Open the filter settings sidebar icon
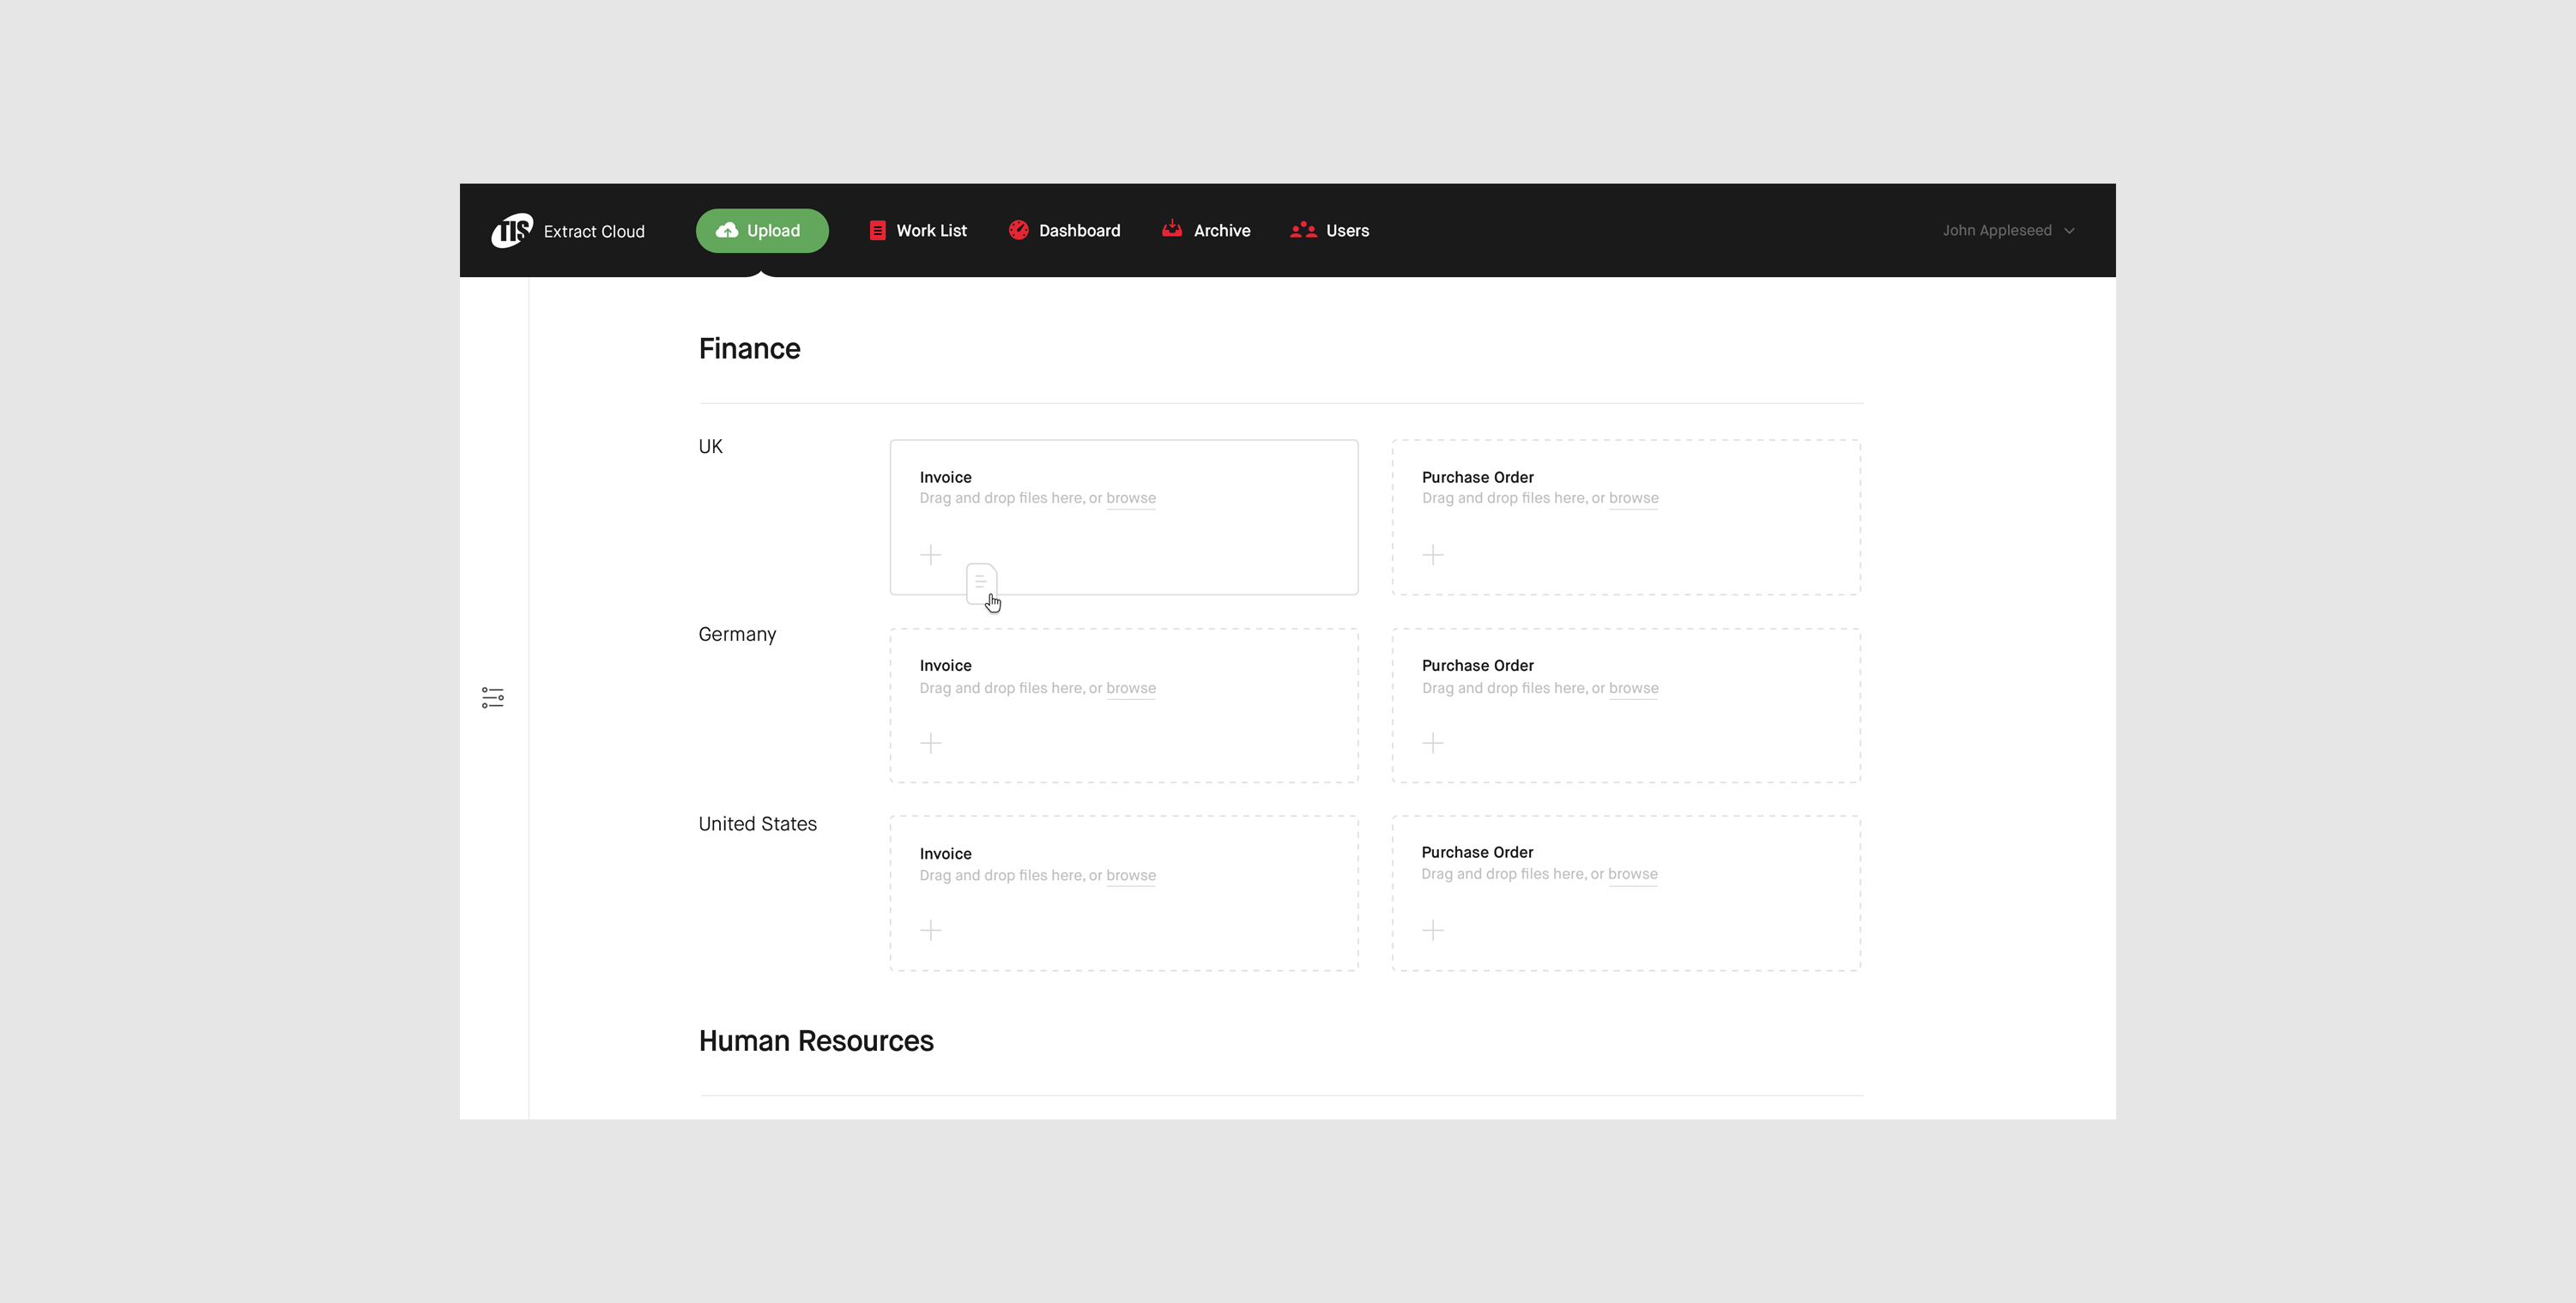Screen dimensions: 2576x1303 click(x=492, y=697)
